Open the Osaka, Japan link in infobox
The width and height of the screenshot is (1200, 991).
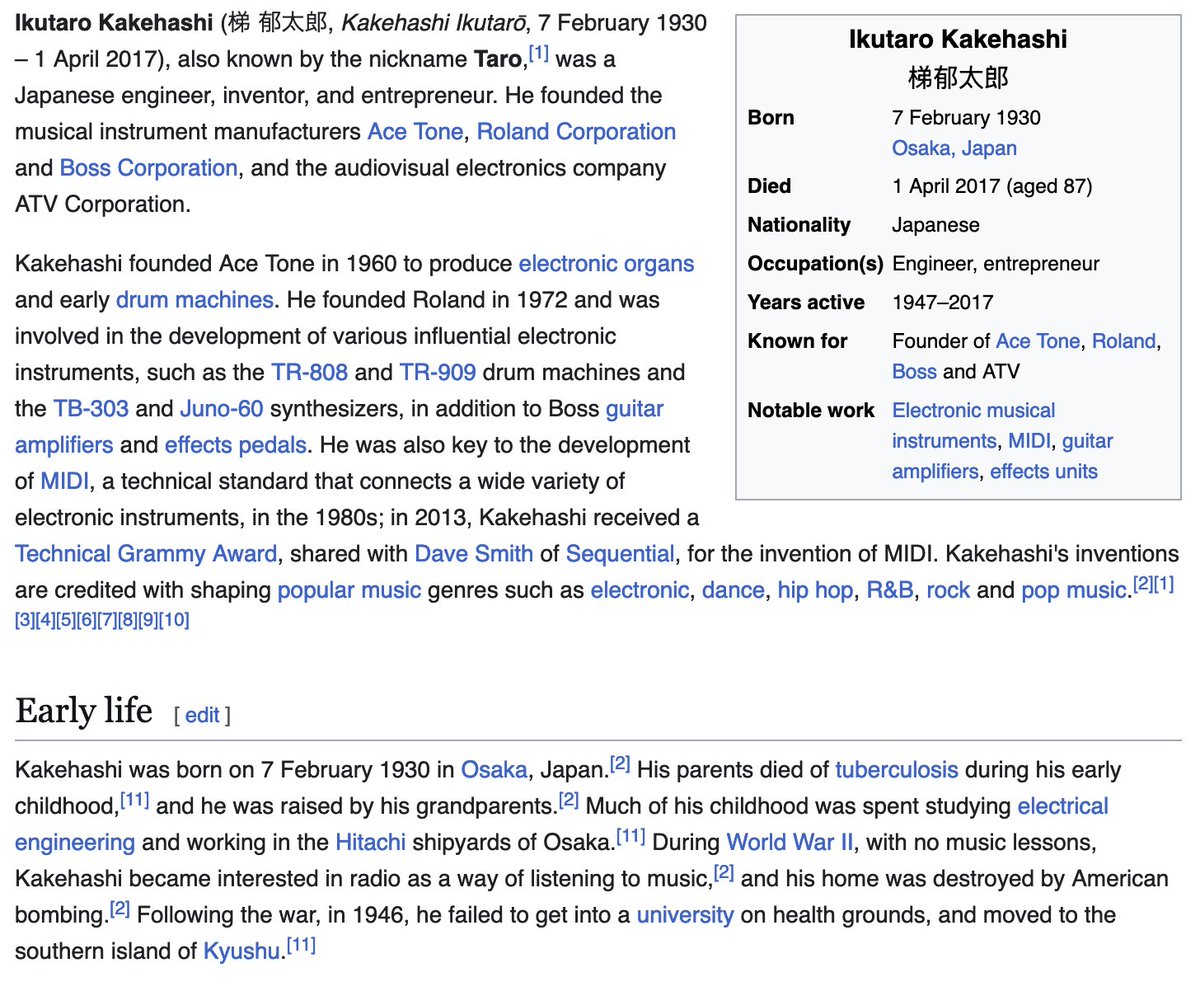[x=954, y=148]
